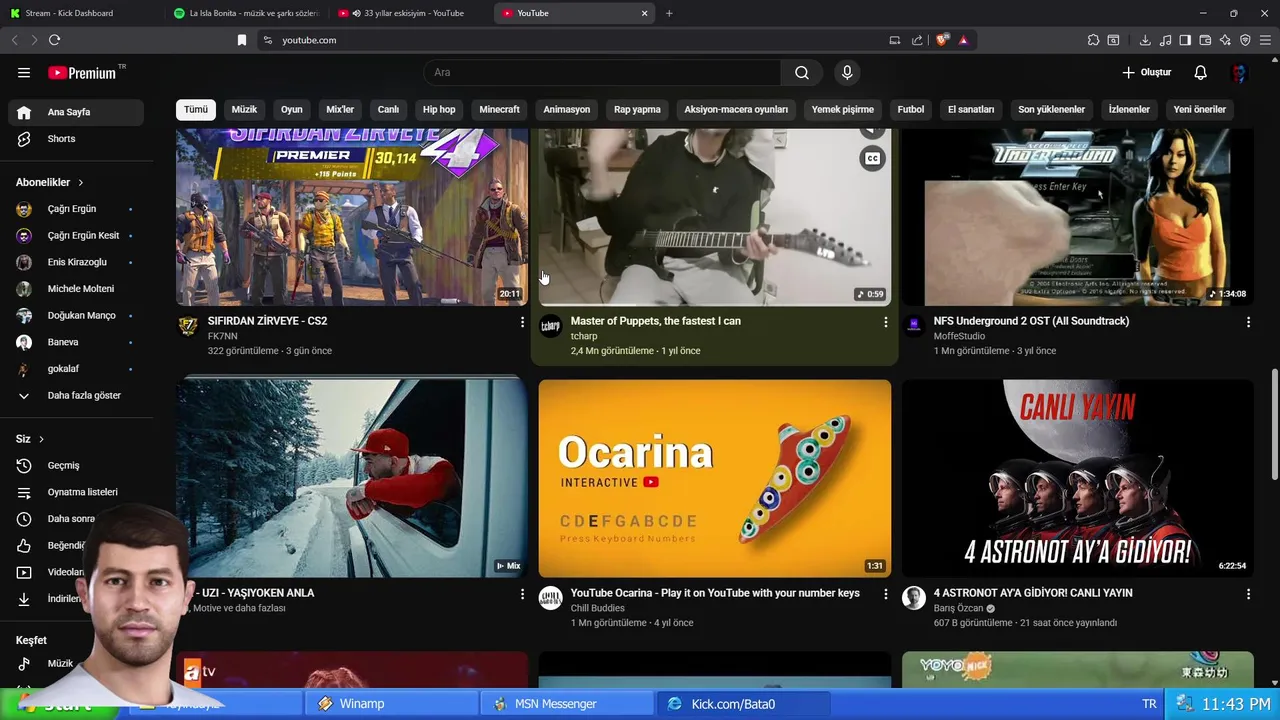This screenshot has height=720, width=1280.
Task: Select the Yeni öneriler chip
Action: pyautogui.click(x=1199, y=109)
